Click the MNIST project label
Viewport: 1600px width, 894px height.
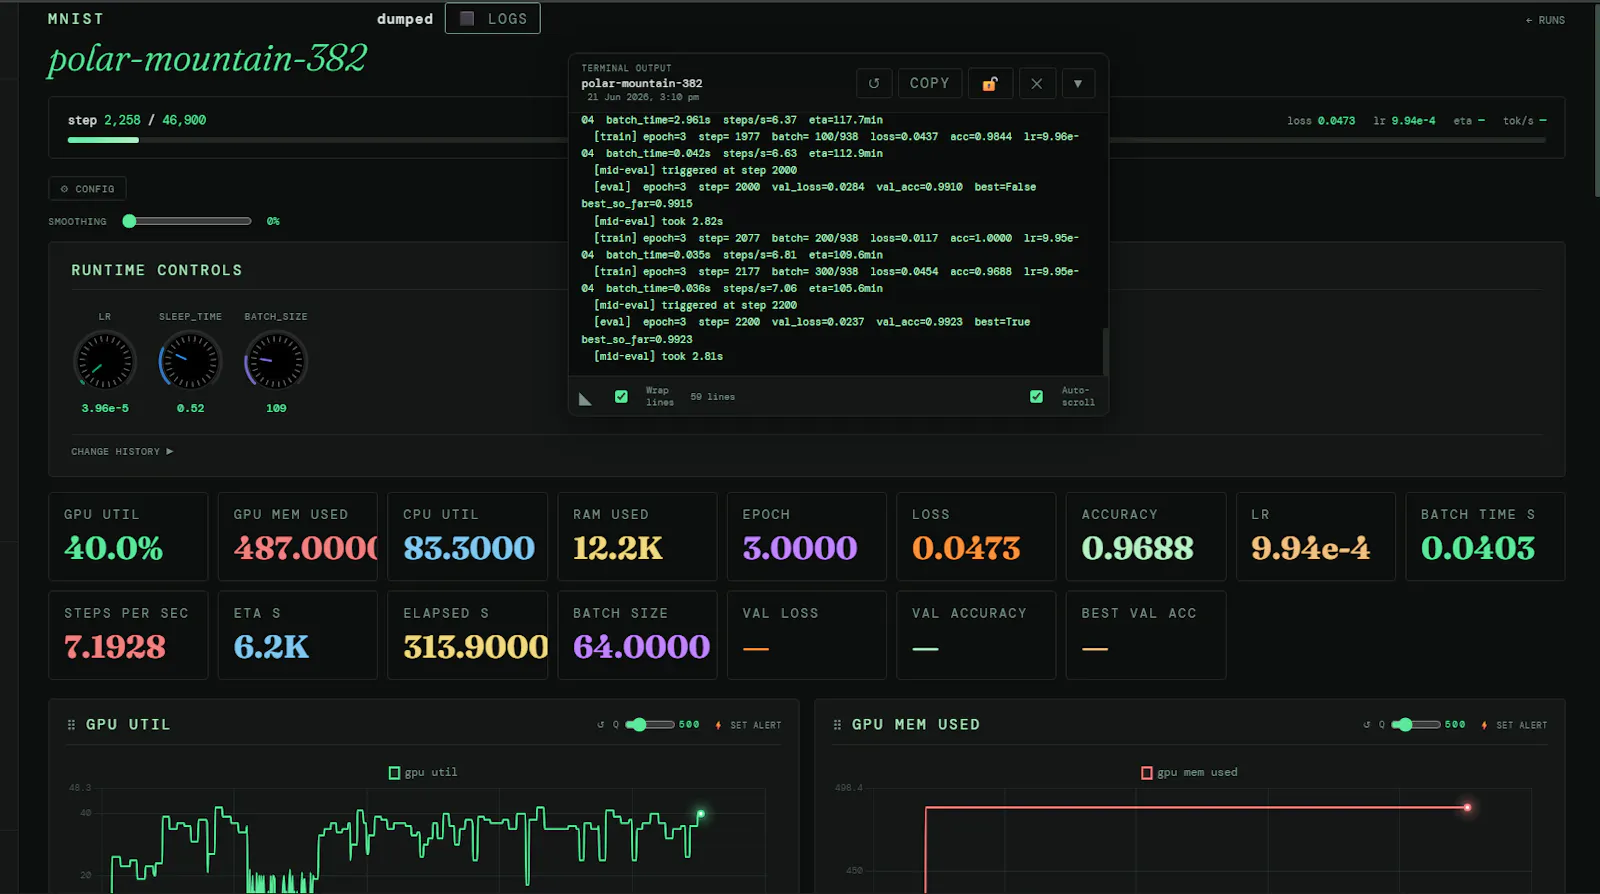click(76, 19)
